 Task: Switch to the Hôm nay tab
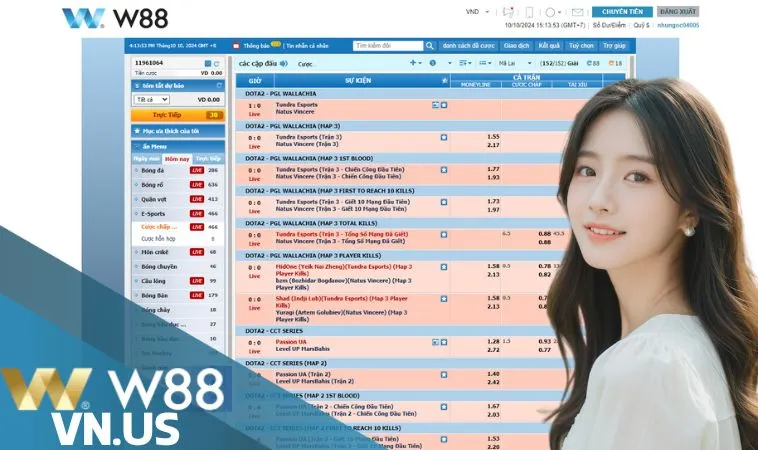tap(177, 158)
